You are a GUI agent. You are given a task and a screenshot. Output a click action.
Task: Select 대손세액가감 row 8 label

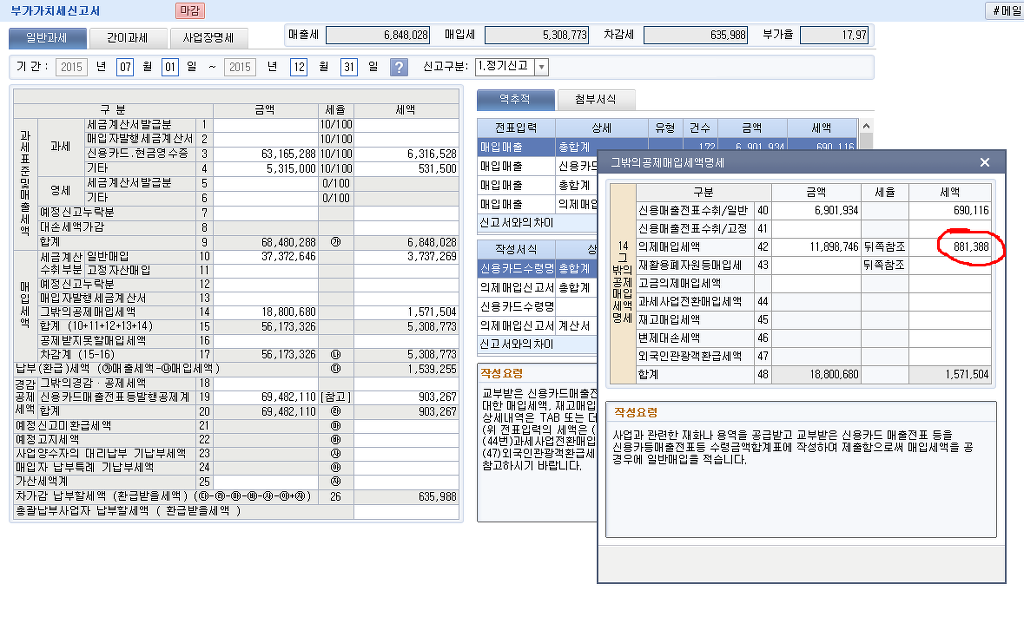click(72, 227)
